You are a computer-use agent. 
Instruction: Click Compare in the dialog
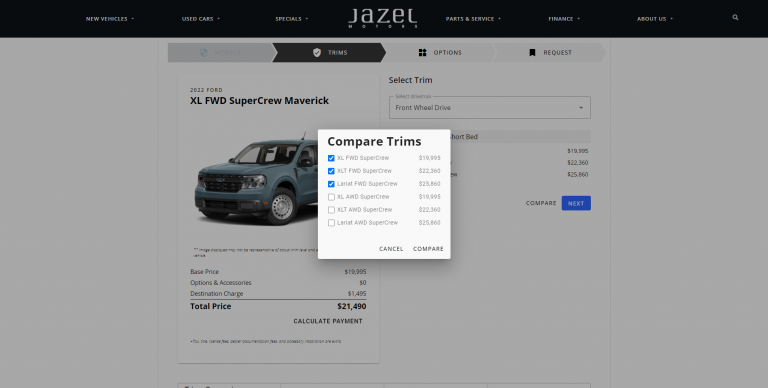[428, 249]
